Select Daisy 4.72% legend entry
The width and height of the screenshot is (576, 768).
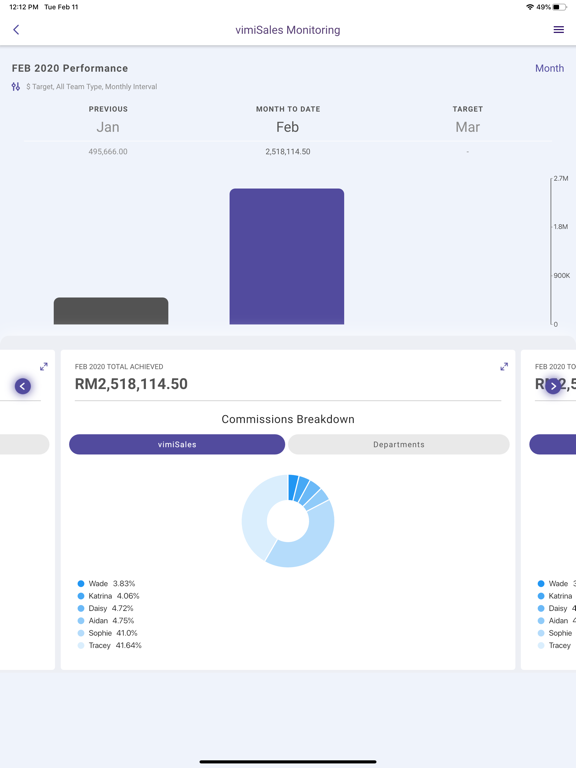tap(105, 608)
